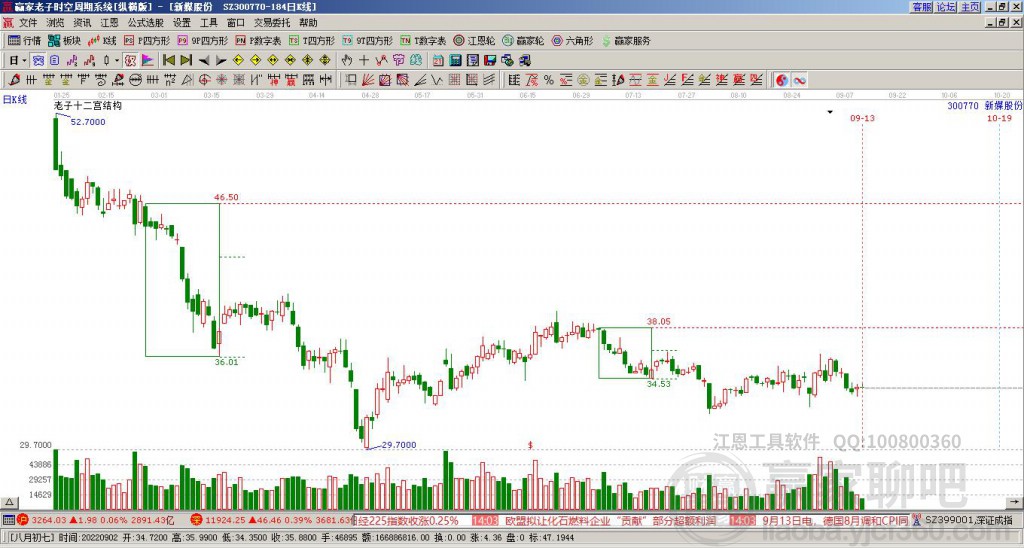Screen dimensions: 1024x548
Task: Switch to the K线 candlestick chart
Action: pyautogui.click(x=102, y=40)
